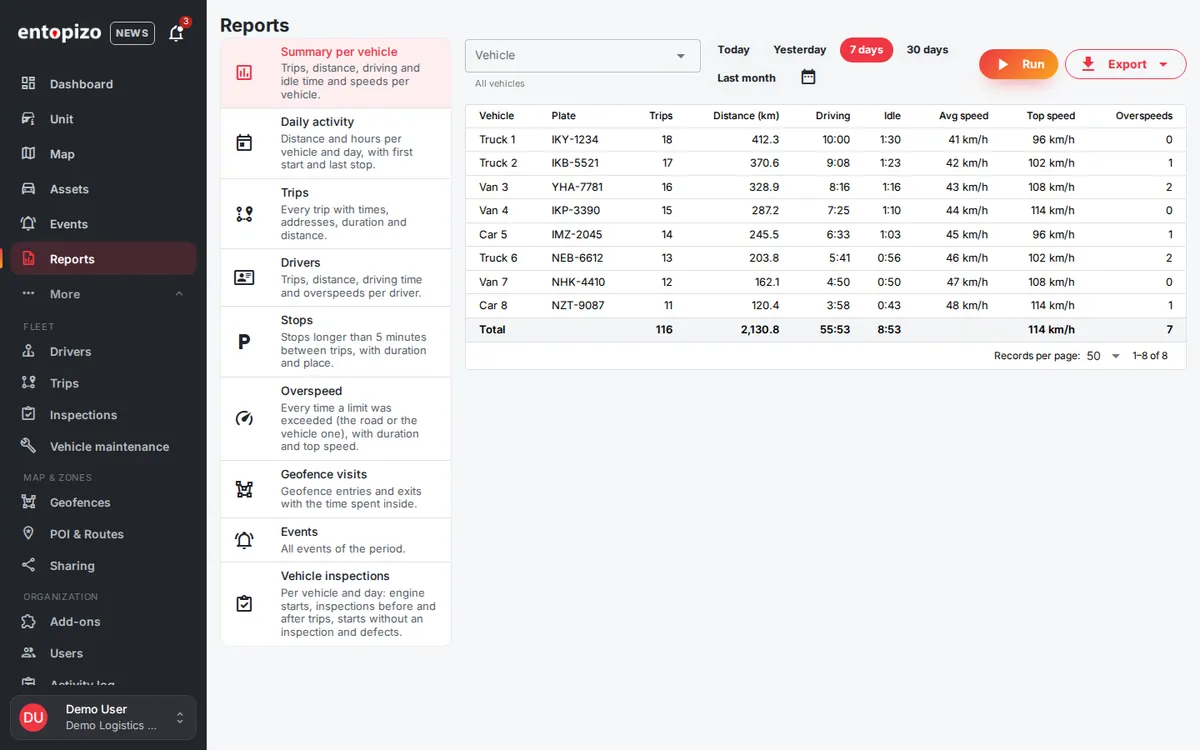
Task: Open Assets using the car icon
Action: 29,189
